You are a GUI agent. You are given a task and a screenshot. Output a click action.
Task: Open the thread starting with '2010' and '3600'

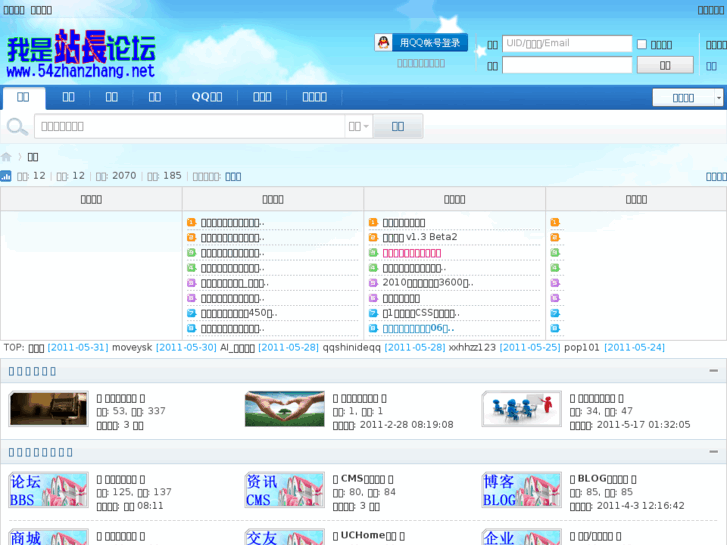click(x=427, y=283)
